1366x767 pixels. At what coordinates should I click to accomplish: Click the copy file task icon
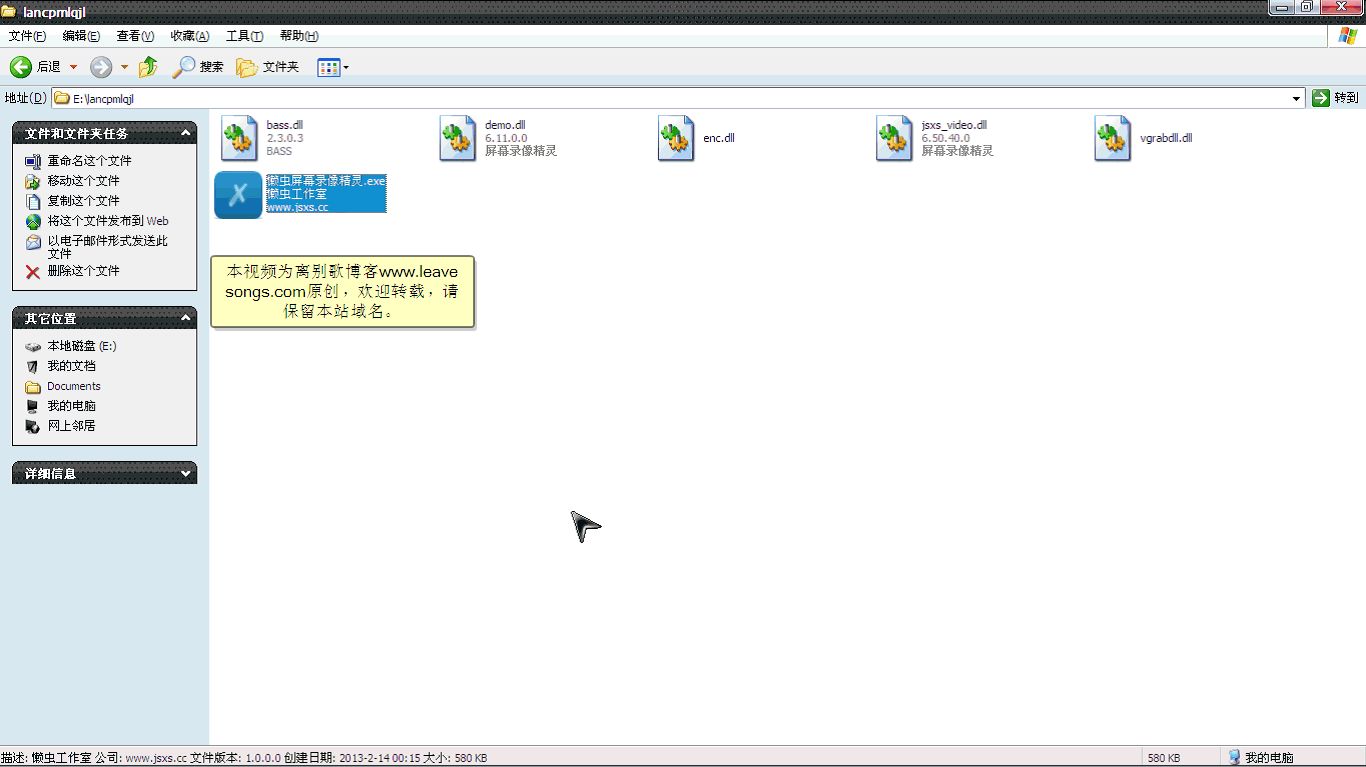click(33, 201)
